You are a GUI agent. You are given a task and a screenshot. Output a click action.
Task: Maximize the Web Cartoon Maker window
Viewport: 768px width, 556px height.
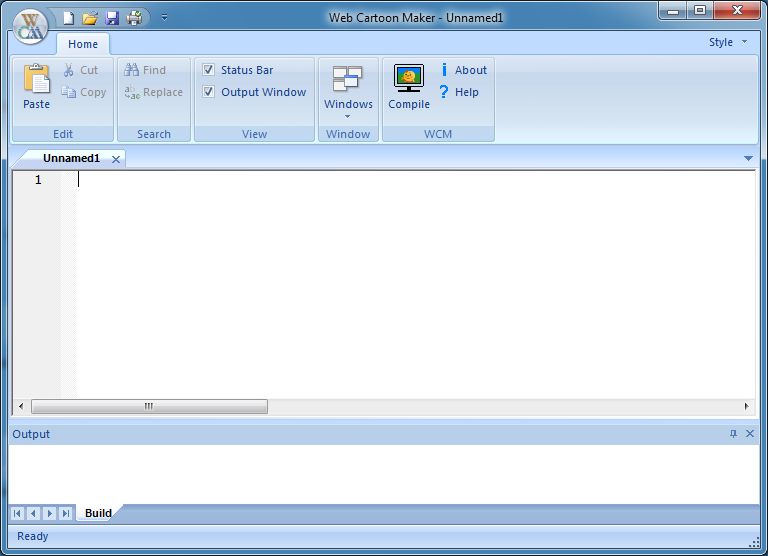700,10
